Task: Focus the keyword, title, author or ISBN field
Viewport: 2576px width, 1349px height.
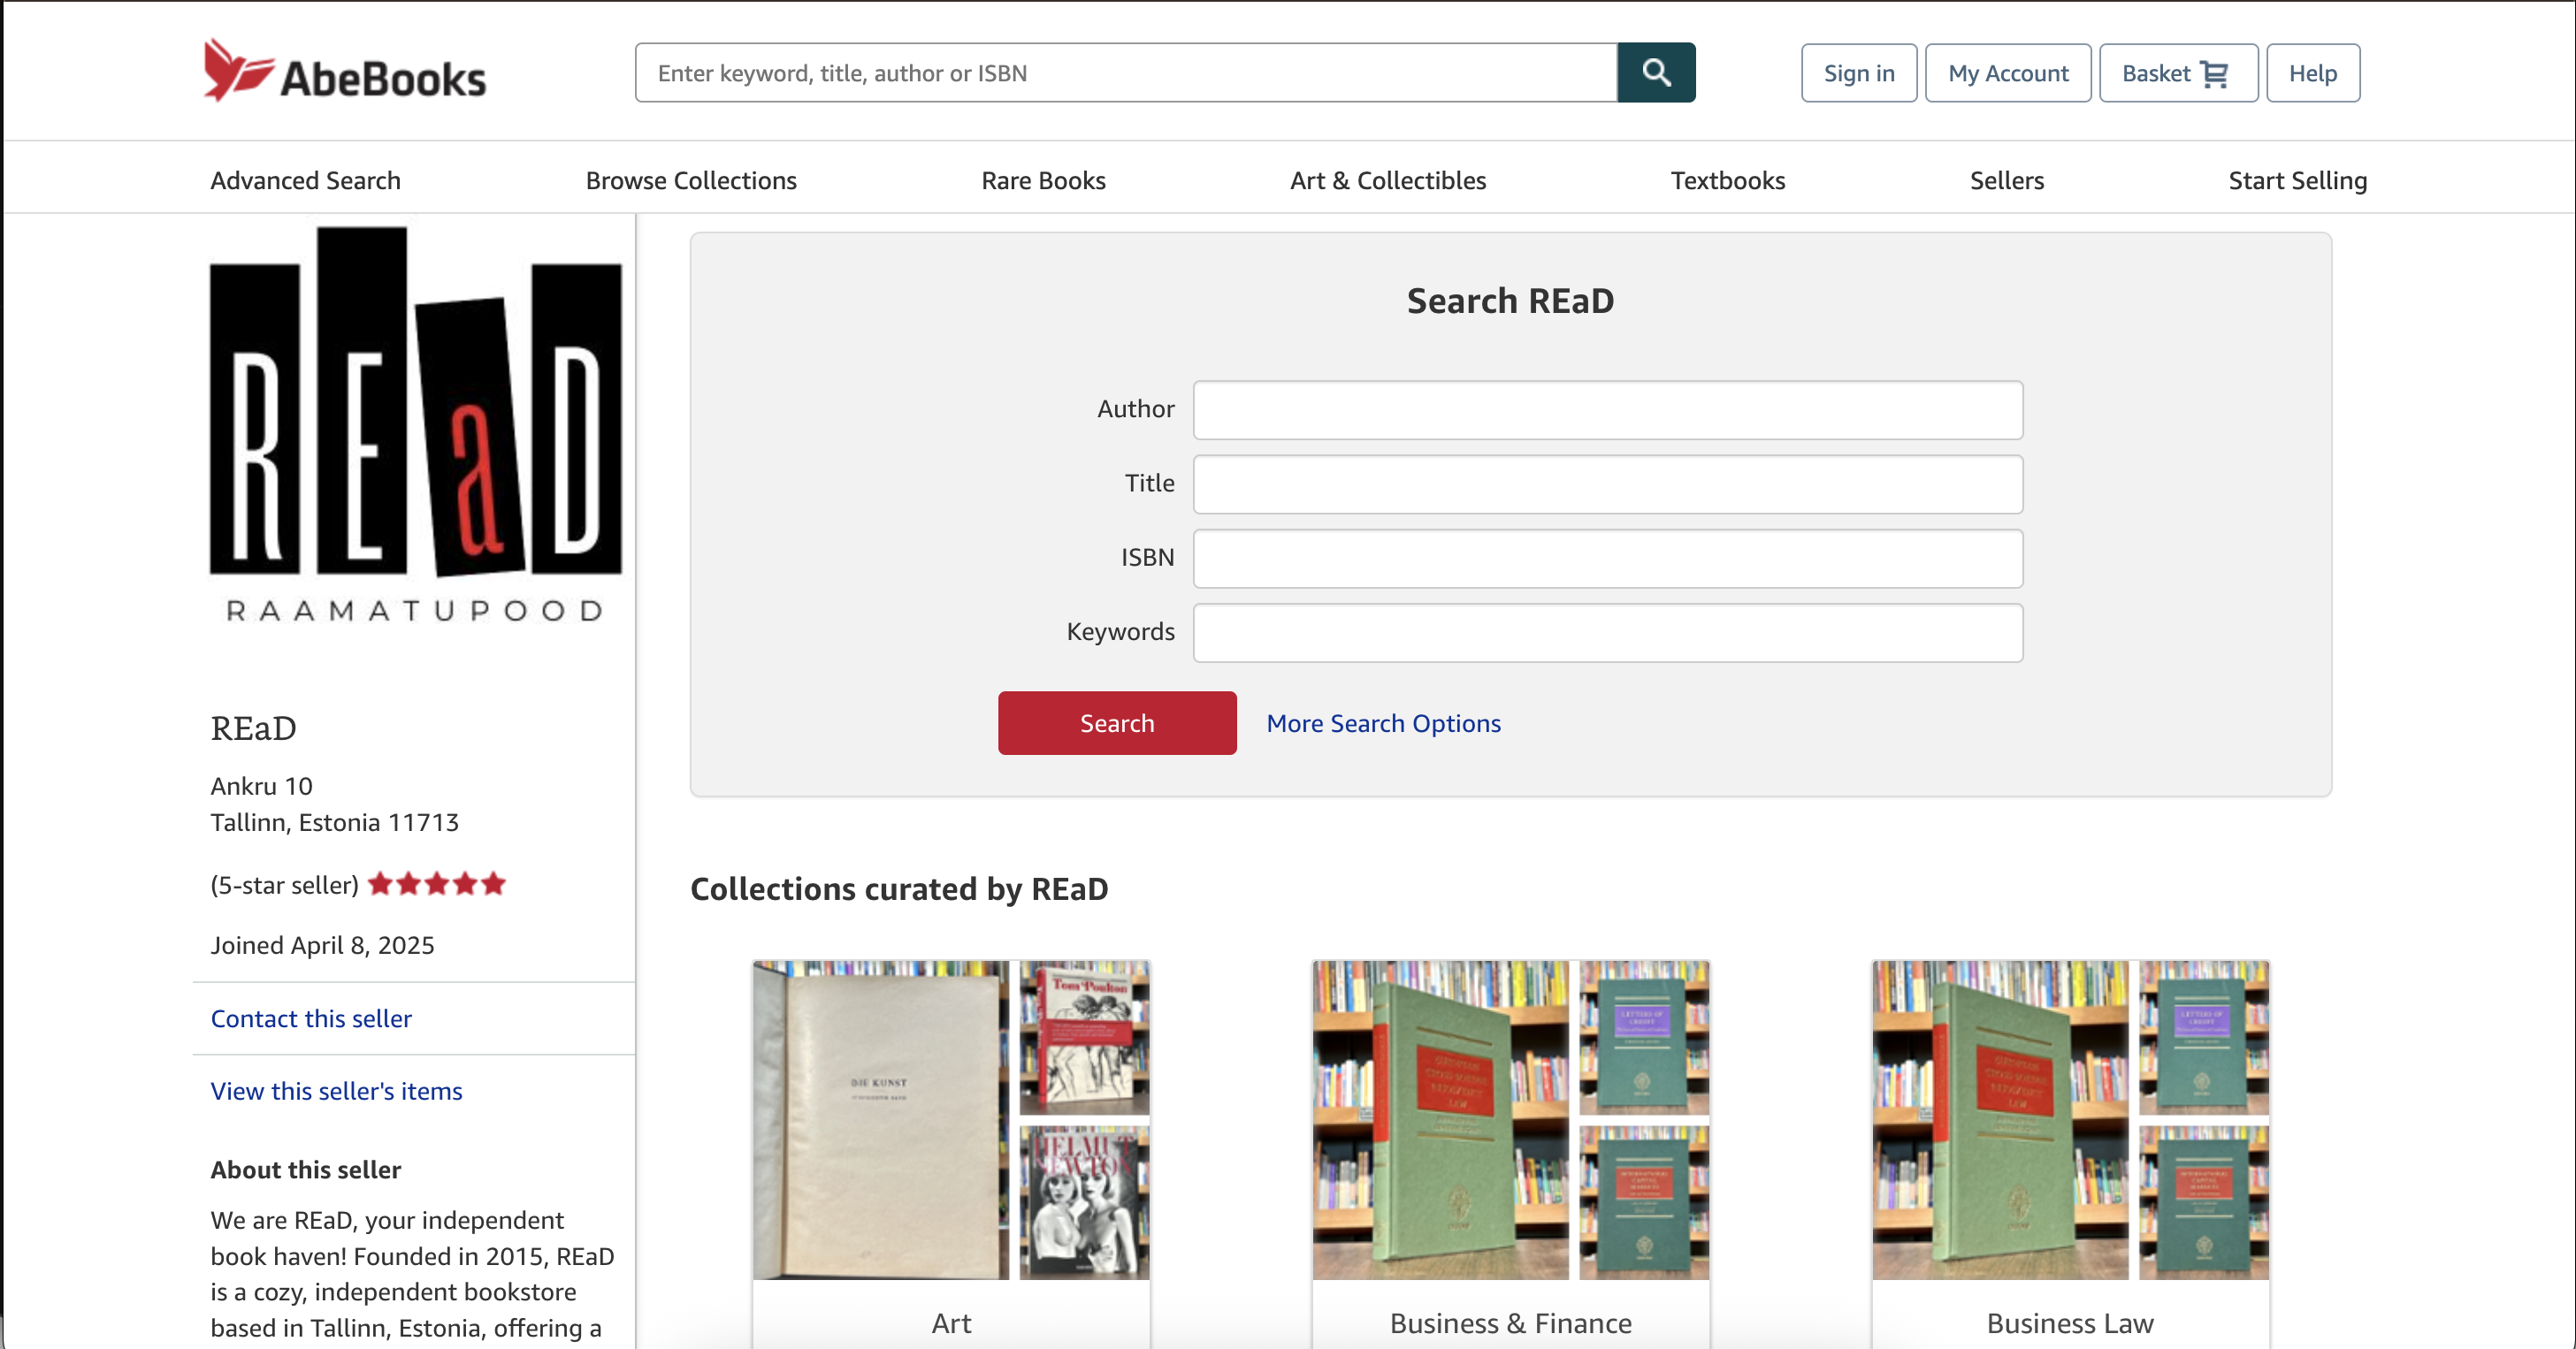Action: [1126, 73]
